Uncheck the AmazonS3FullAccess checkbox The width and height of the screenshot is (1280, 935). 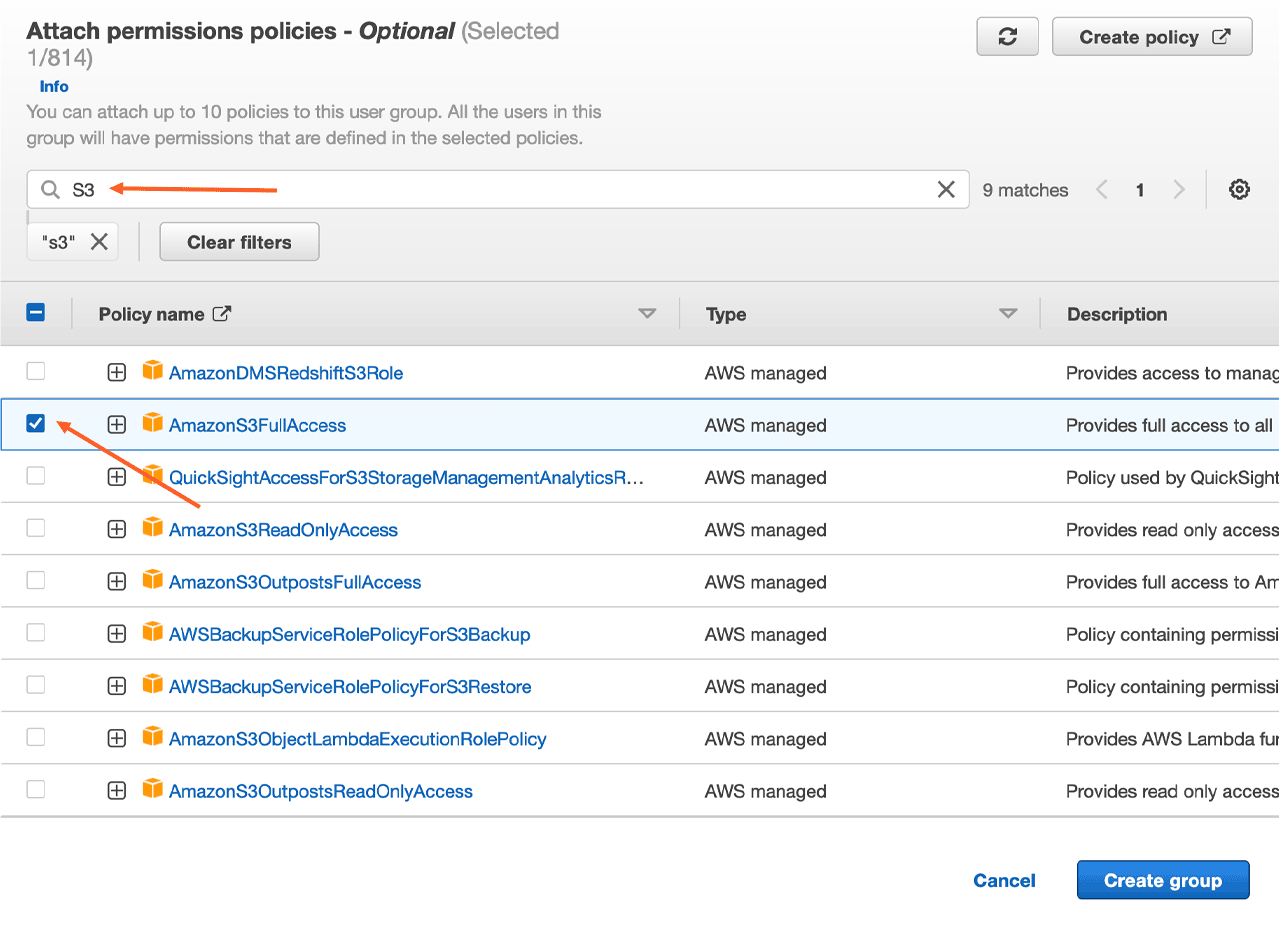coord(36,424)
